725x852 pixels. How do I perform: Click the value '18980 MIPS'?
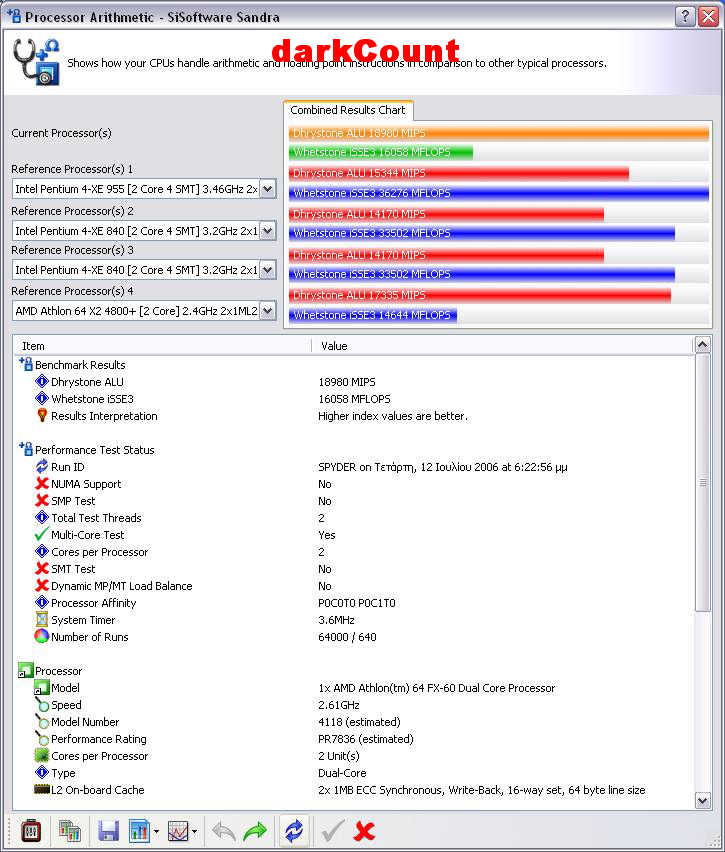(347, 382)
